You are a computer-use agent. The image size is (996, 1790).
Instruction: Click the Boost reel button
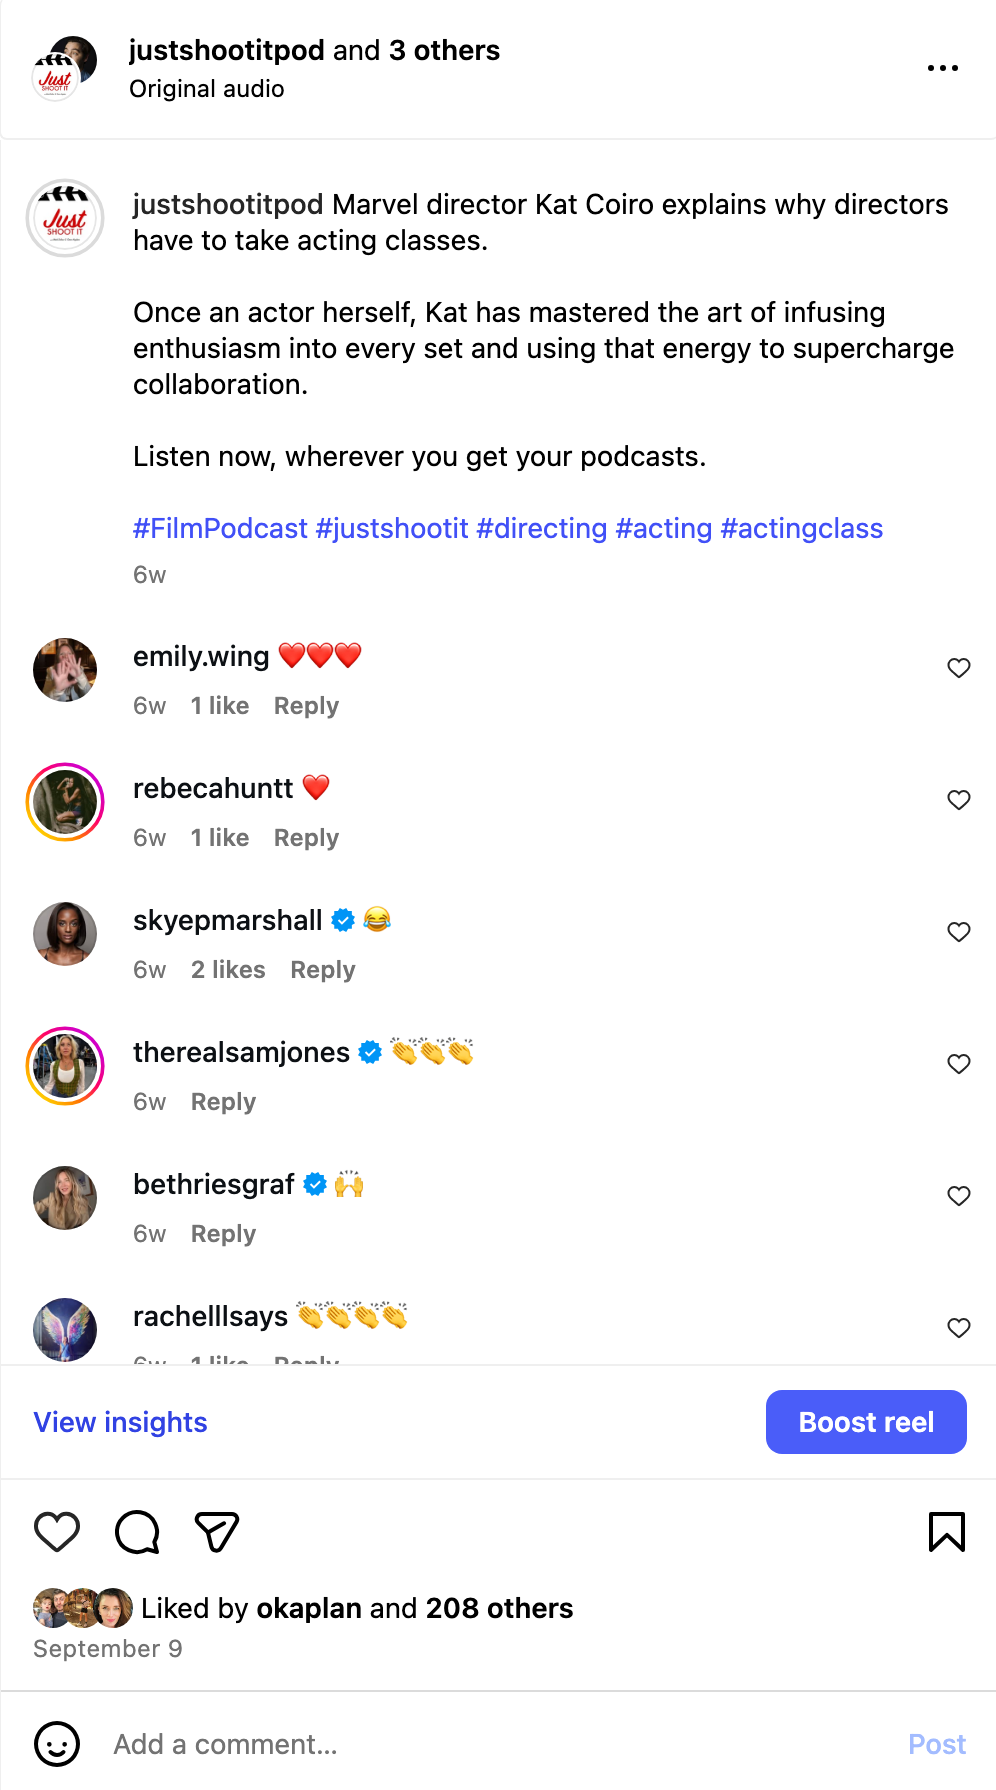[866, 1422]
